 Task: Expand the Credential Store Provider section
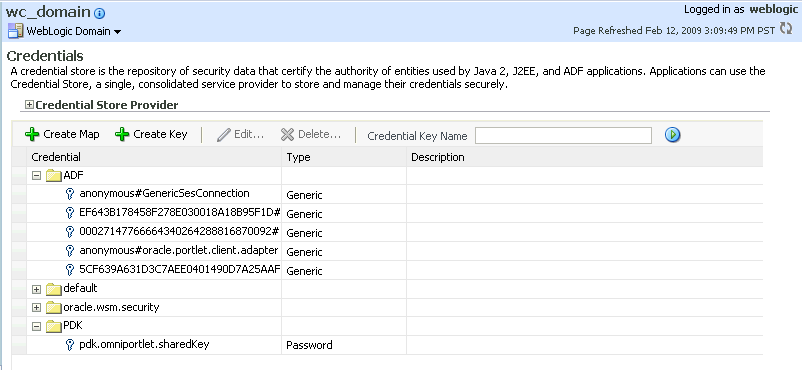(30, 105)
